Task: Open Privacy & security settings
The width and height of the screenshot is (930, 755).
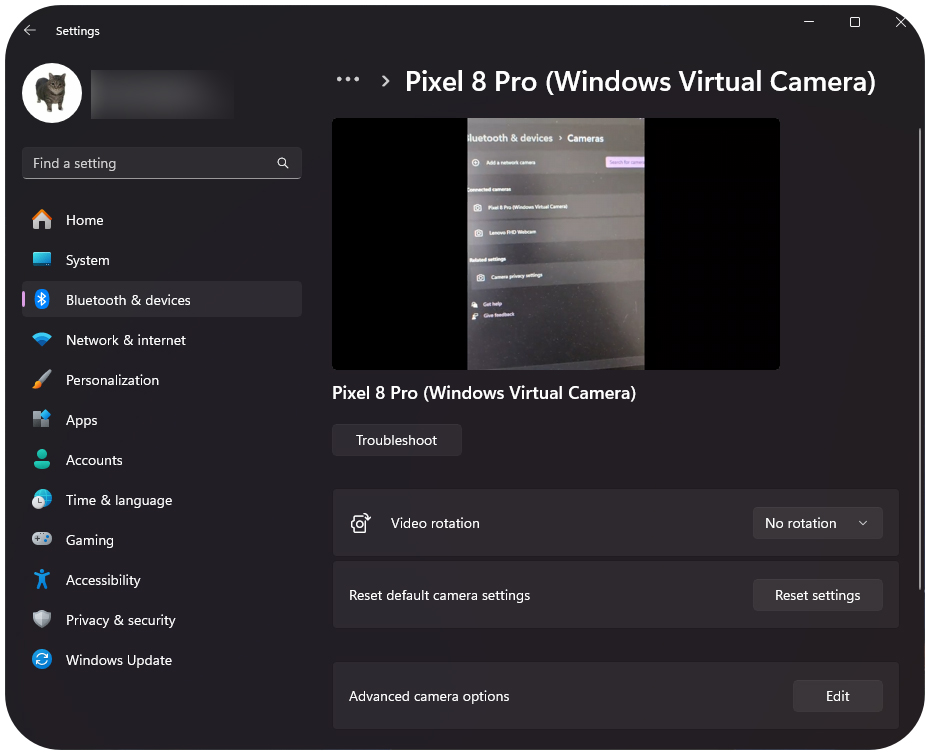Action: click(x=162, y=620)
